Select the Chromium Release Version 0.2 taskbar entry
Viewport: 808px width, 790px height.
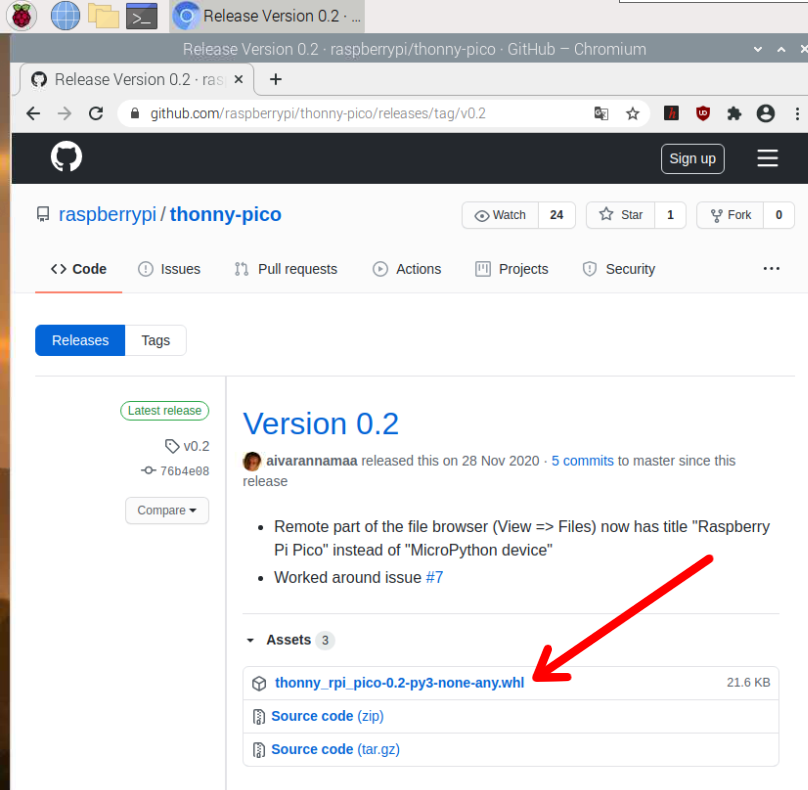tap(267, 16)
